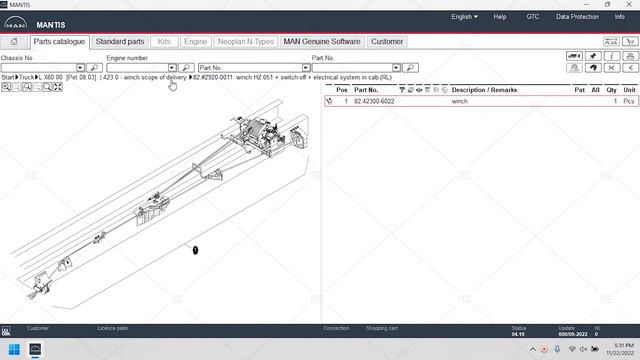Show hidden tray icons chevron
640x360 pixels.
click(533, 349)
